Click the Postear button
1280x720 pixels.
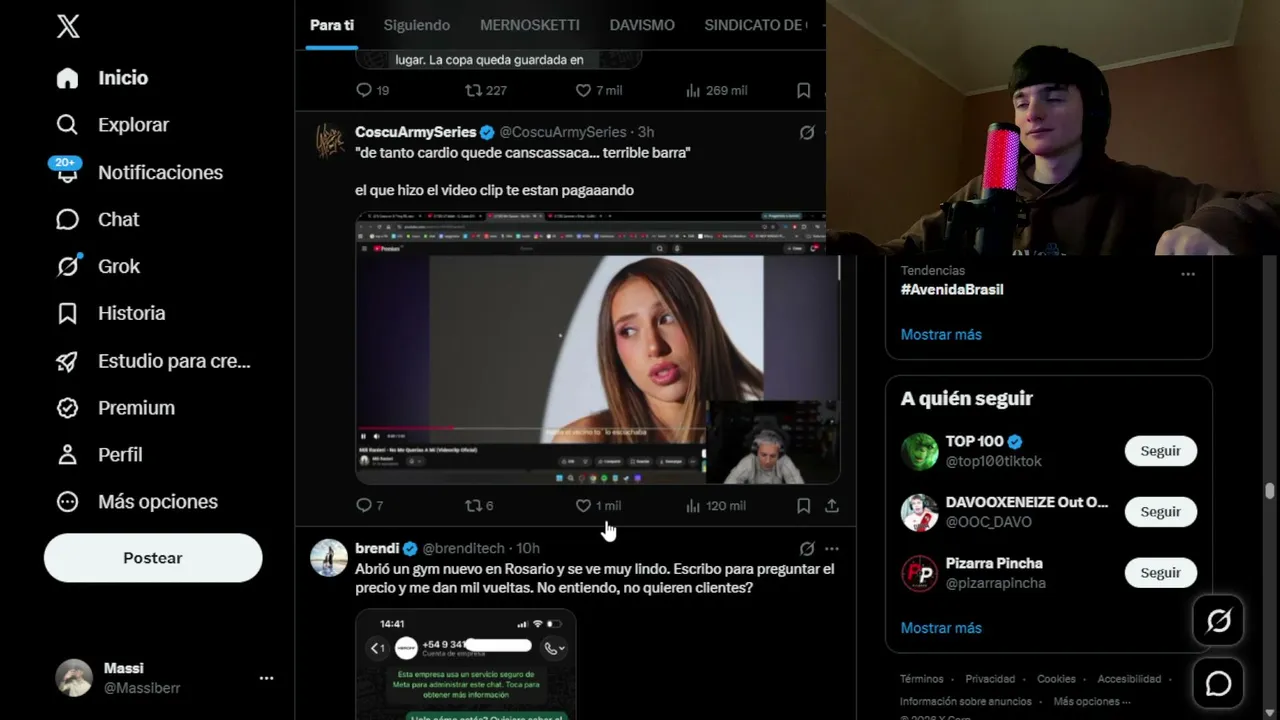click(153, 558)
